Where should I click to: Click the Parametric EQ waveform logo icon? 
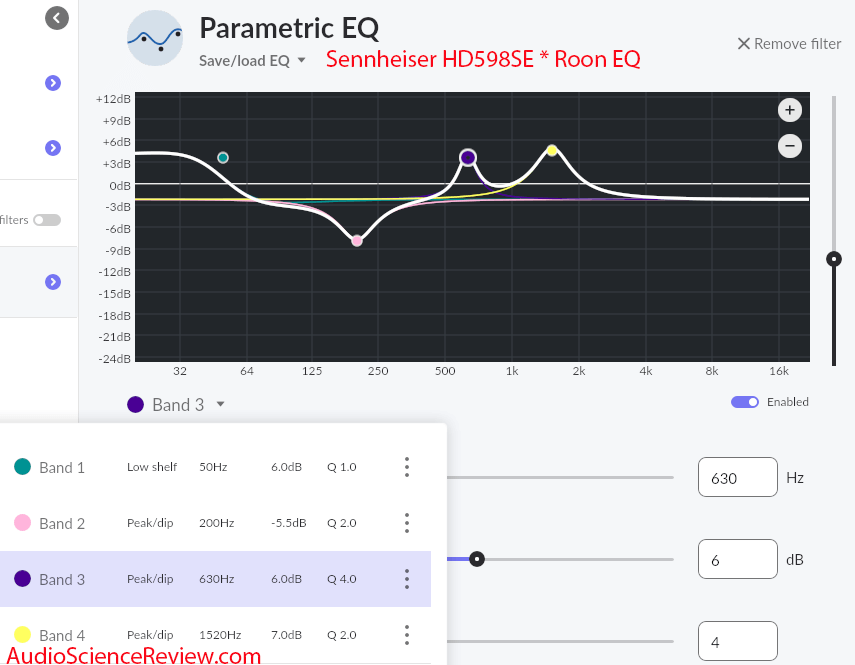click(x=155, y=38)
